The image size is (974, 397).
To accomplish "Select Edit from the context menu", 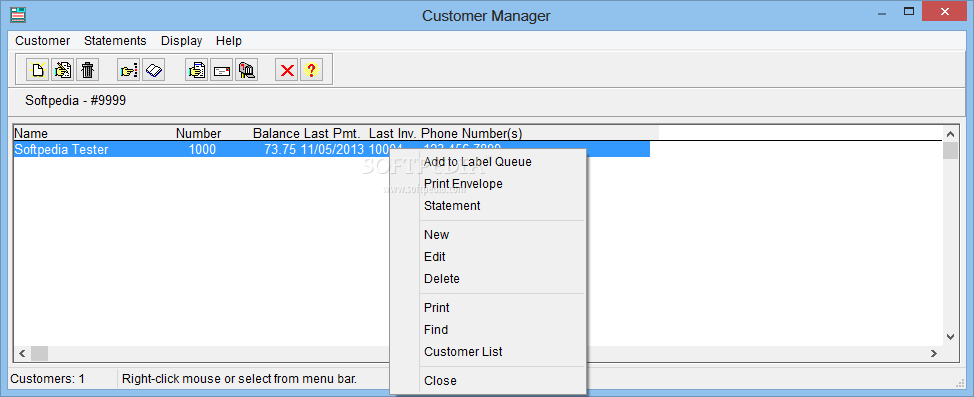I will pos(488,257).
